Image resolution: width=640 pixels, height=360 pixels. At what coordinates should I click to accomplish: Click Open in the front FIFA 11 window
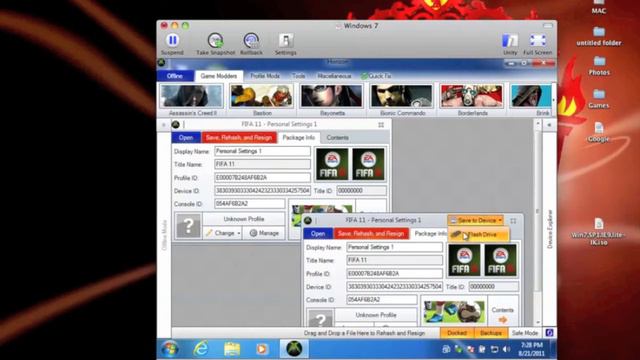[318, 234]
